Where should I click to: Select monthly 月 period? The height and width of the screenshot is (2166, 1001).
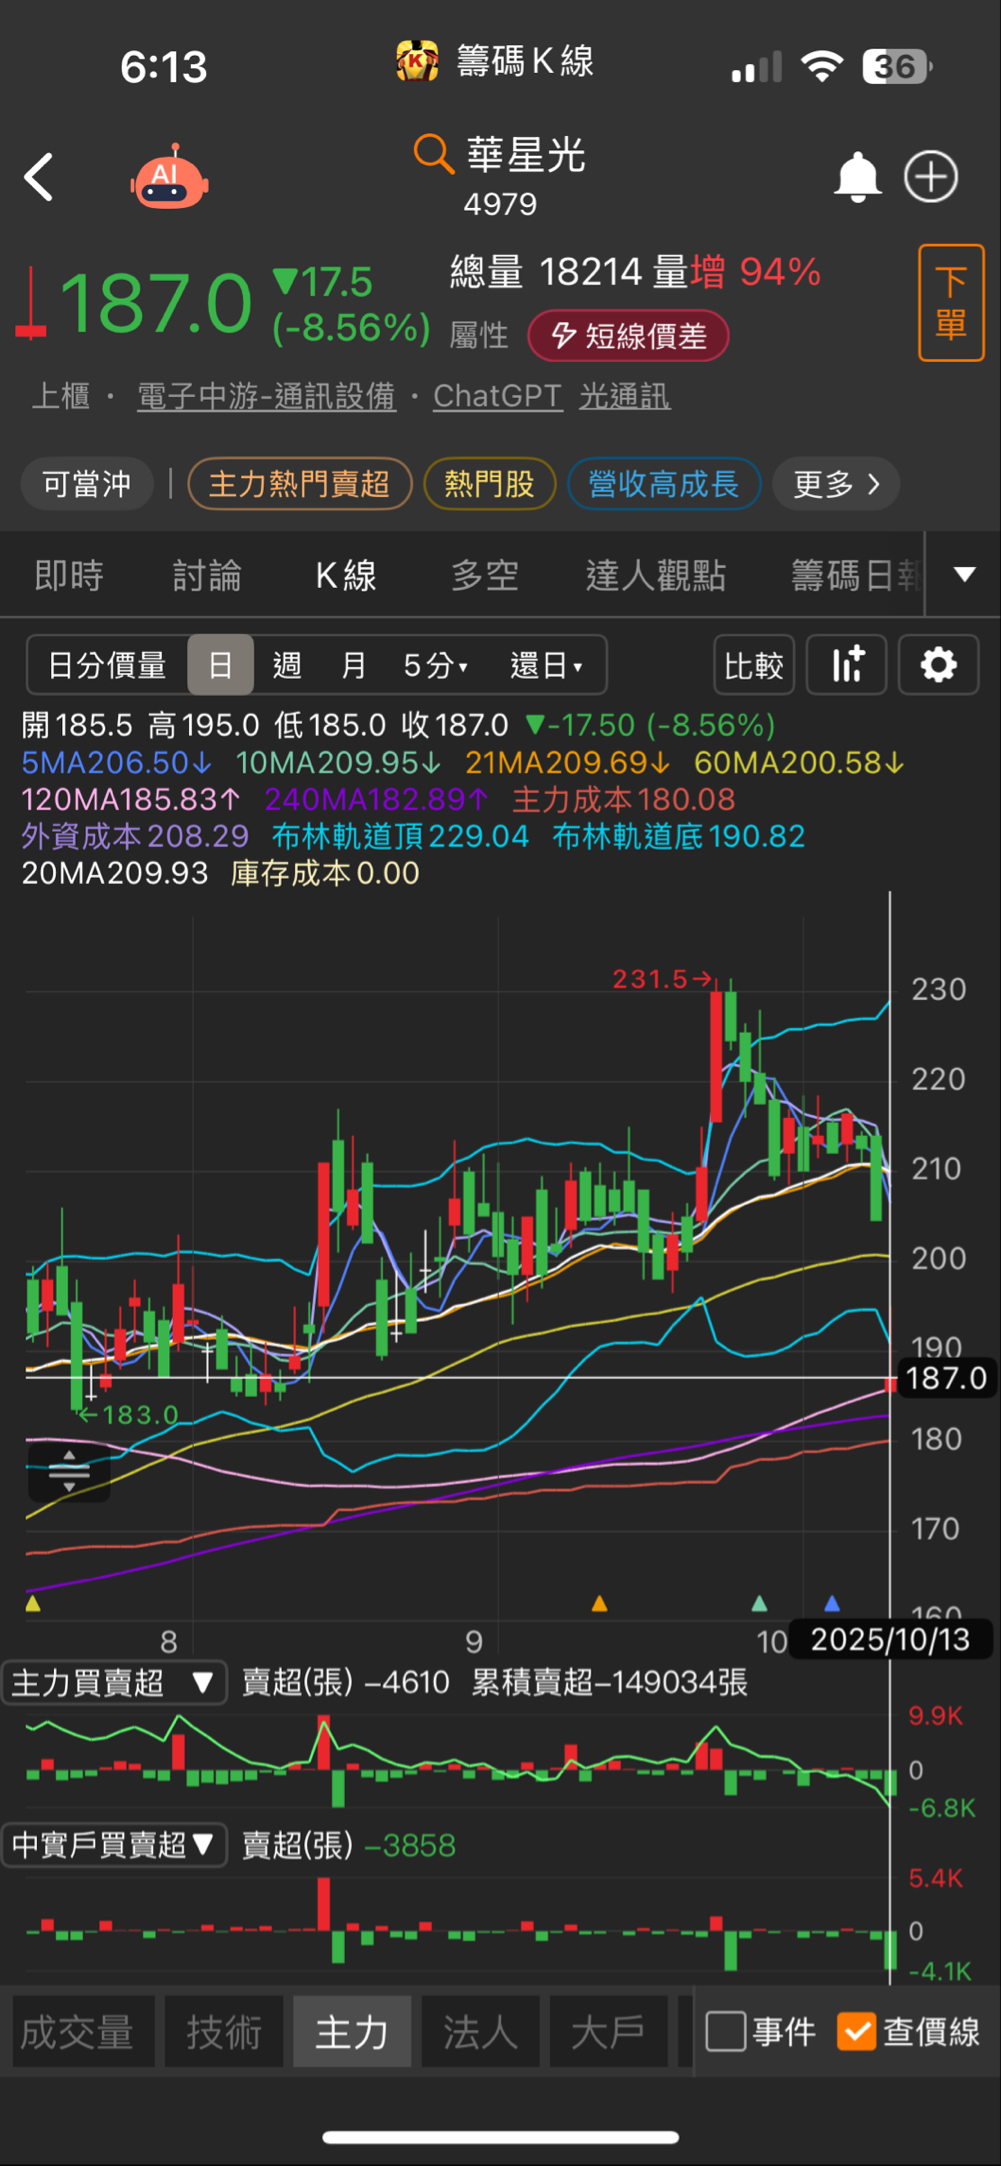[353, 665]
